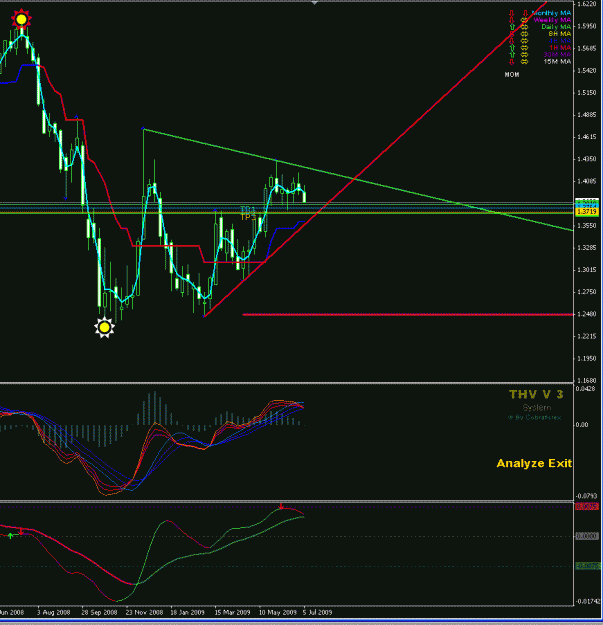Screen dimensions: 603x625
Task: Select the 15M MA label
Action: pos(558,61)
